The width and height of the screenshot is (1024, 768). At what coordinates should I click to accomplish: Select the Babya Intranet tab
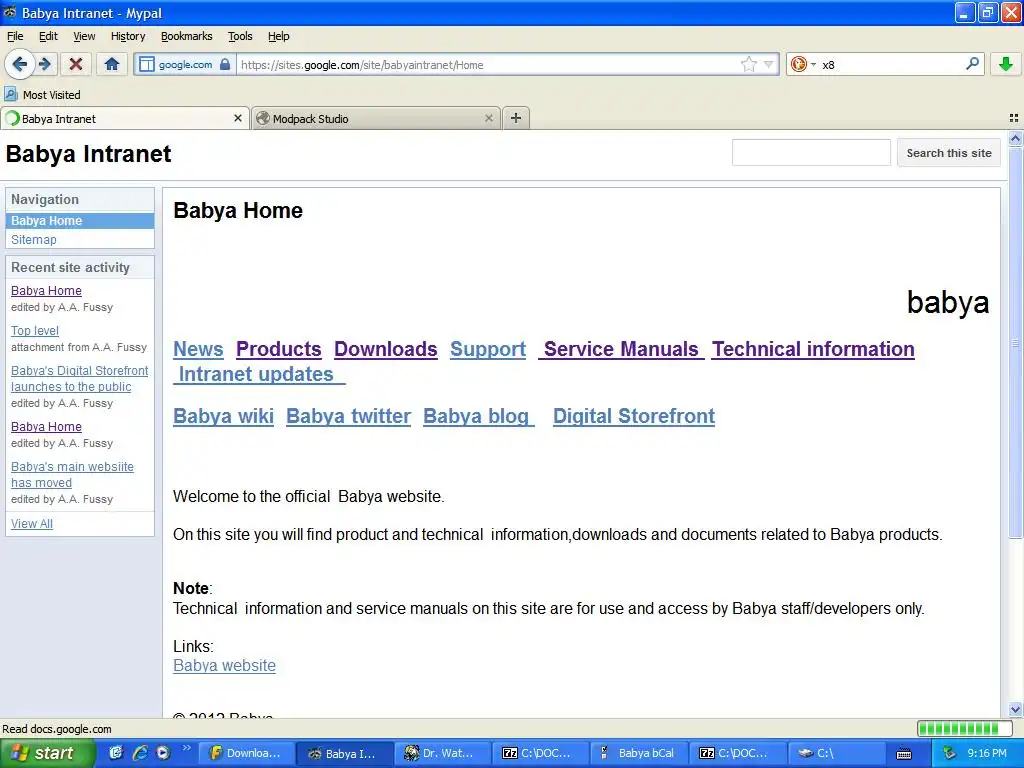(125, 118)
